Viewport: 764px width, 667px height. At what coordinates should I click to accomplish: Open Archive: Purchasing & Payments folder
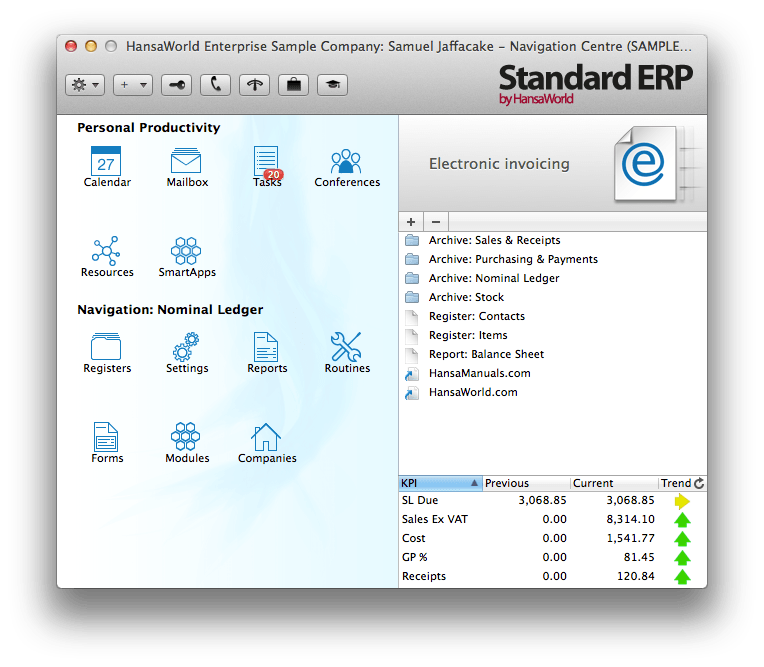point(553,259)
